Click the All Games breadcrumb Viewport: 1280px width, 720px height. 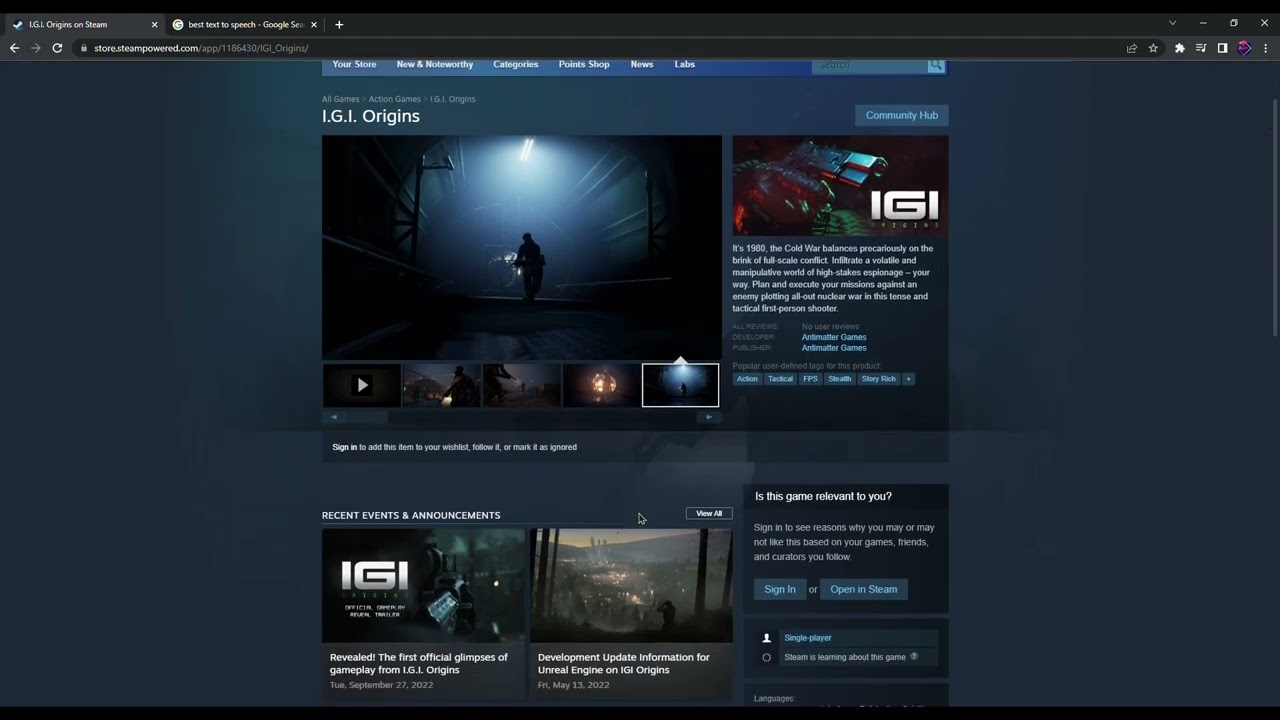[x=340, y=99]
